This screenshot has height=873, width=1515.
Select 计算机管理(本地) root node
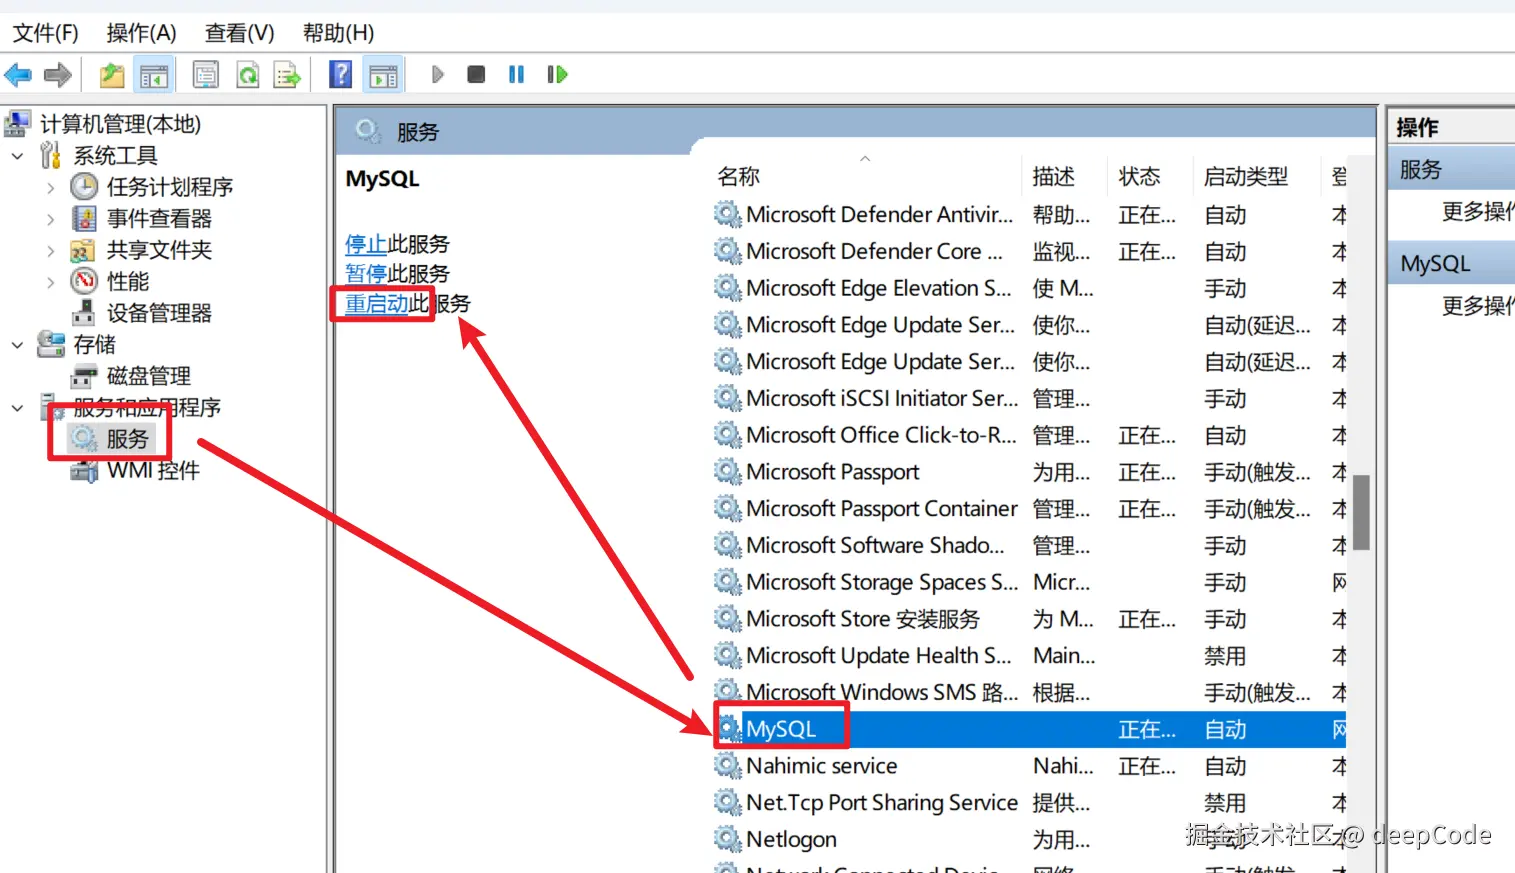(x=120, y=124)
